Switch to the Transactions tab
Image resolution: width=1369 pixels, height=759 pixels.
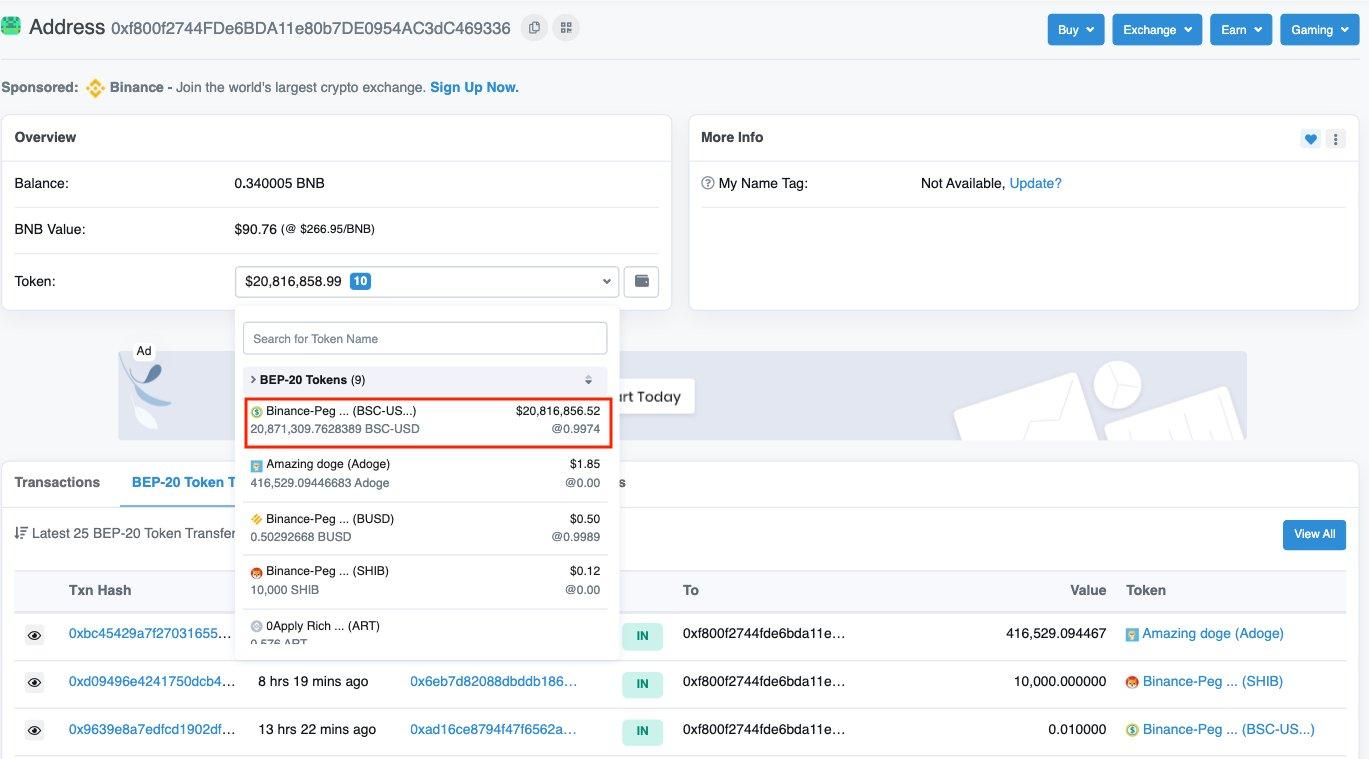pos(57,482)
